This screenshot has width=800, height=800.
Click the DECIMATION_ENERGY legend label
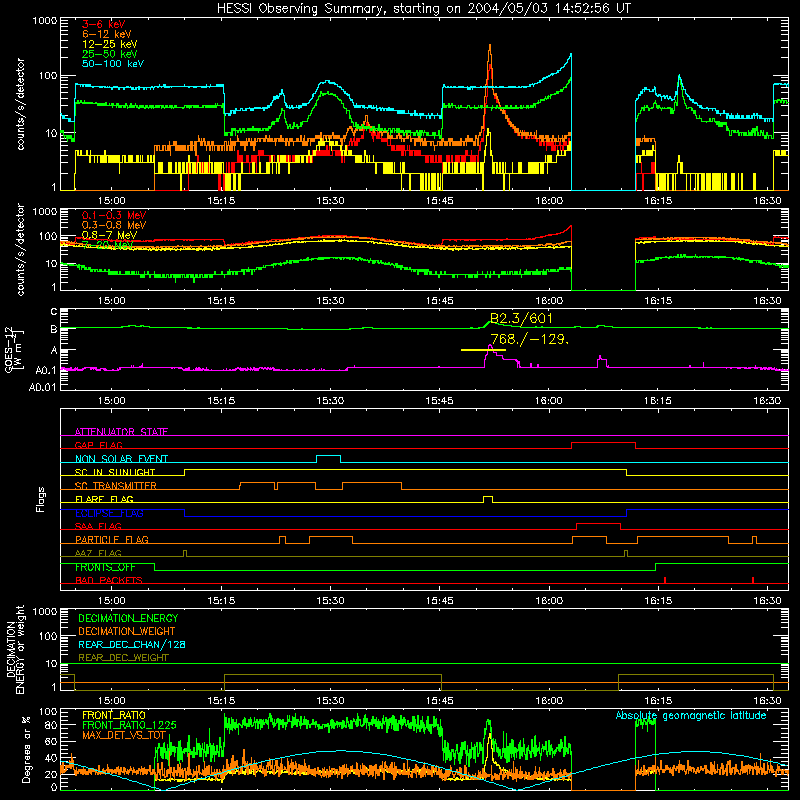[128, 618]
